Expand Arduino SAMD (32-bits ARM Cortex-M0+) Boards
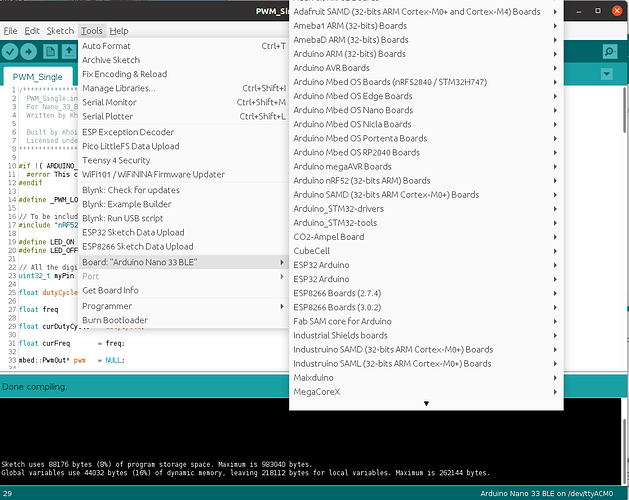This screenshot has height=500, width=629. (x=426, y=195)
